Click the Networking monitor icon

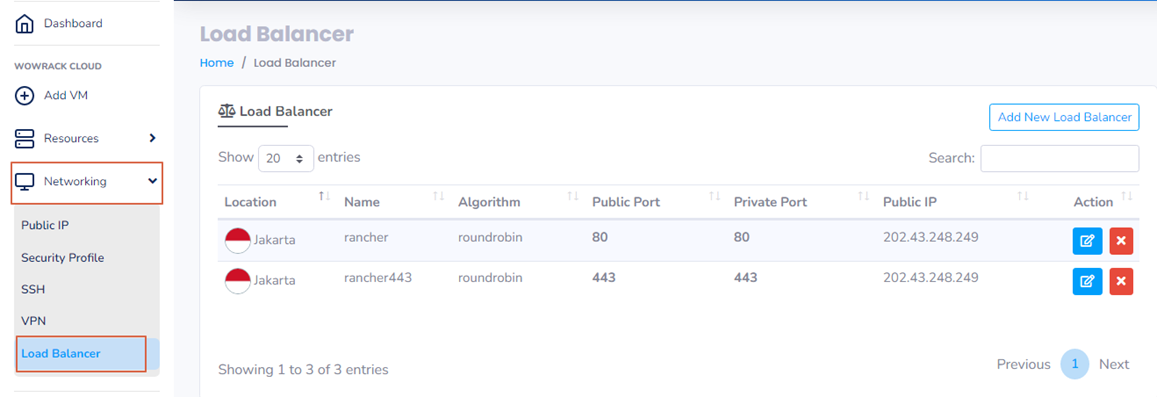[24, 182]
